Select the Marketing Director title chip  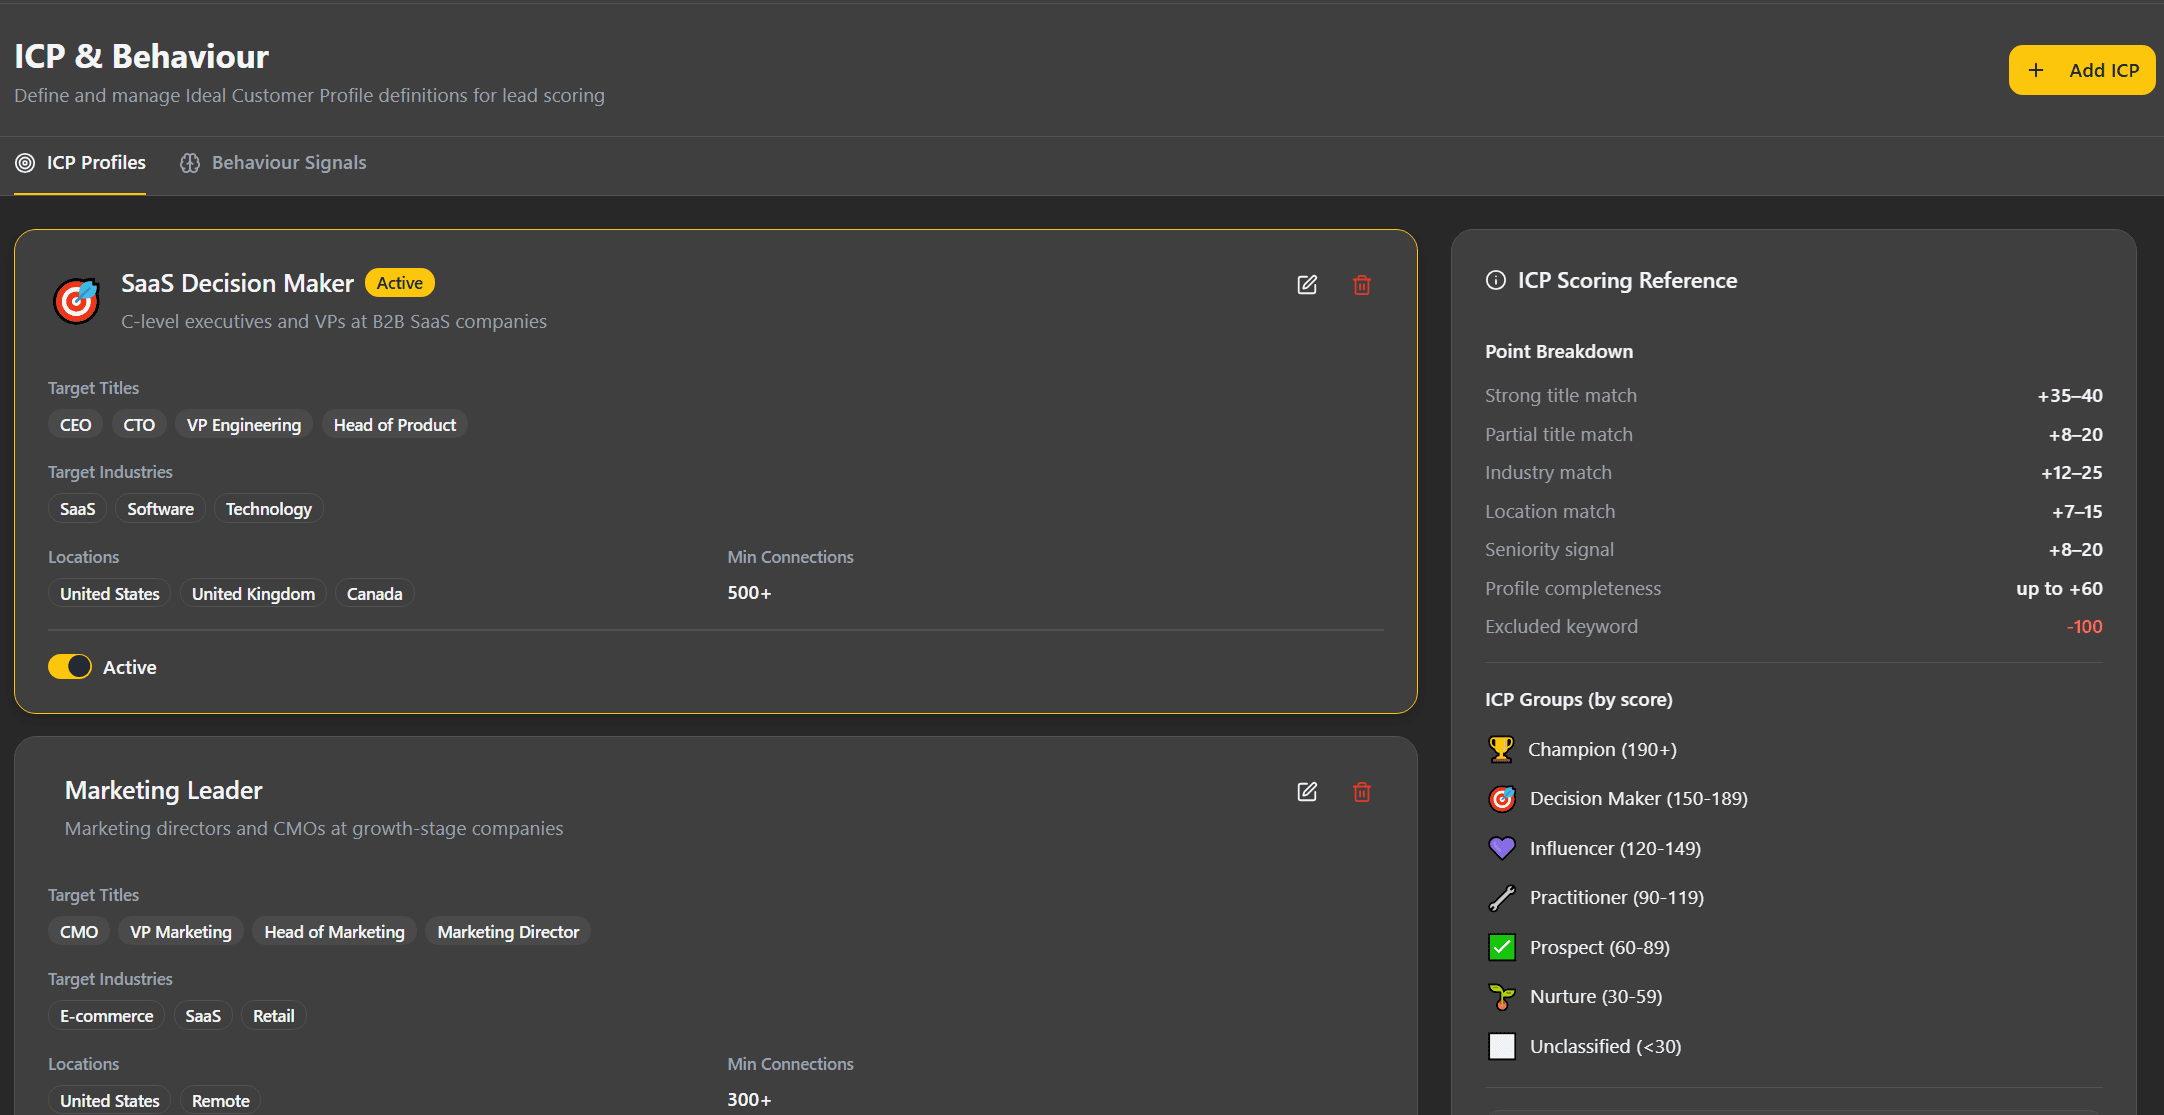pyautogui.click(x=508, y=932)
